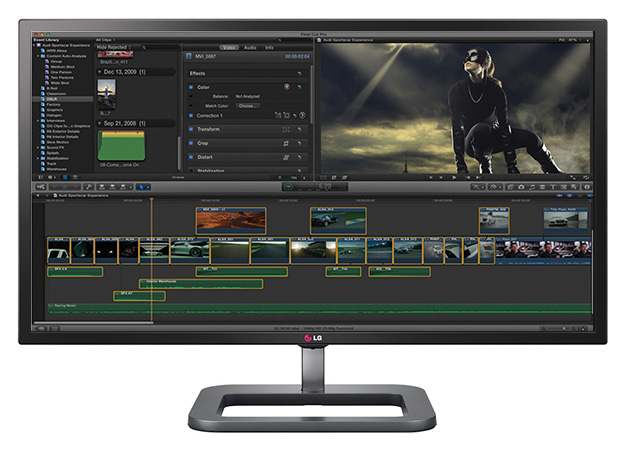Toggle the Crop enable checkbox
Viewport: 628px width, 454px height.
point(191,143)
